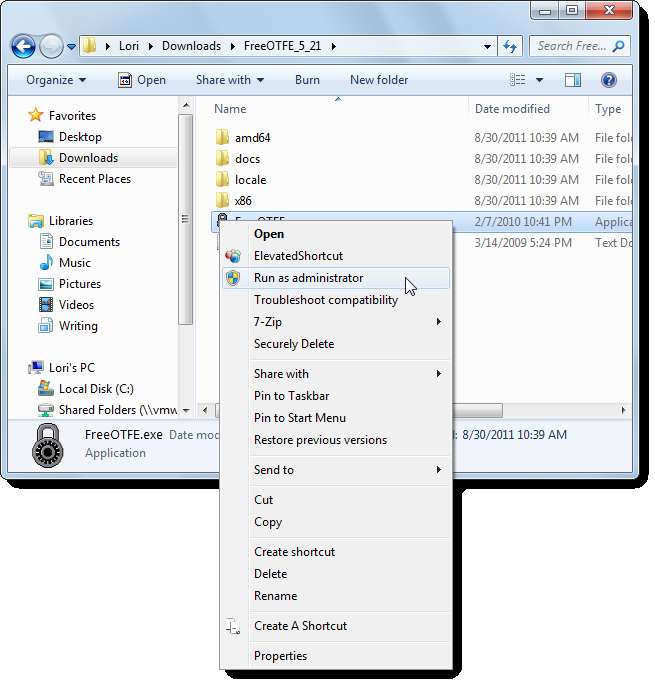Click the Change your view icon
Screen dimensions: 655x685
coord(518,80)
